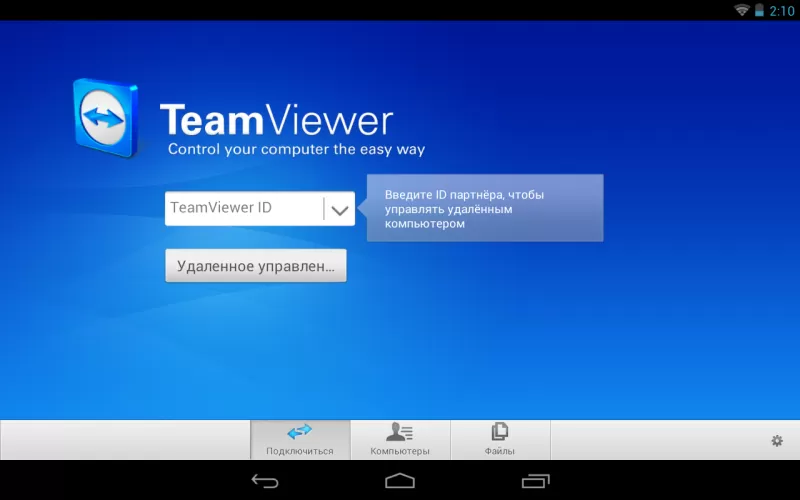The height and width of the screenshot is (500, 800).
Task: Tap the 2:10 clock in status bar
Action: click(x=782, y=10)
